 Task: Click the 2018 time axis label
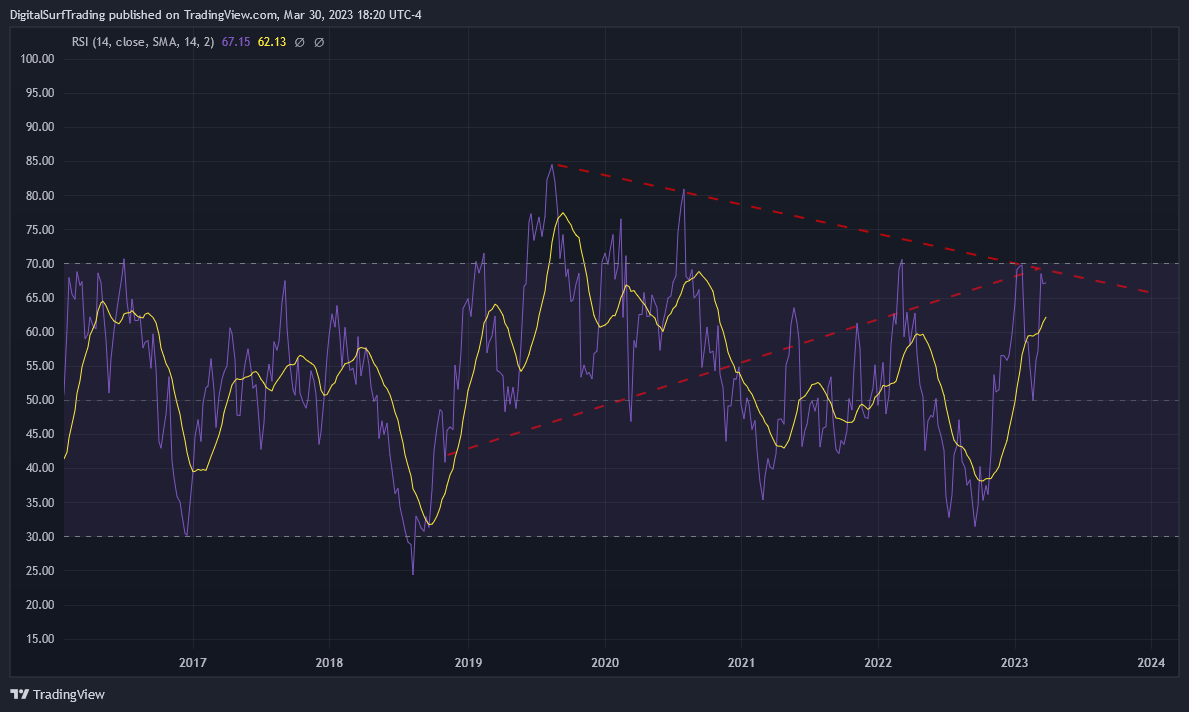click(329, 663)
